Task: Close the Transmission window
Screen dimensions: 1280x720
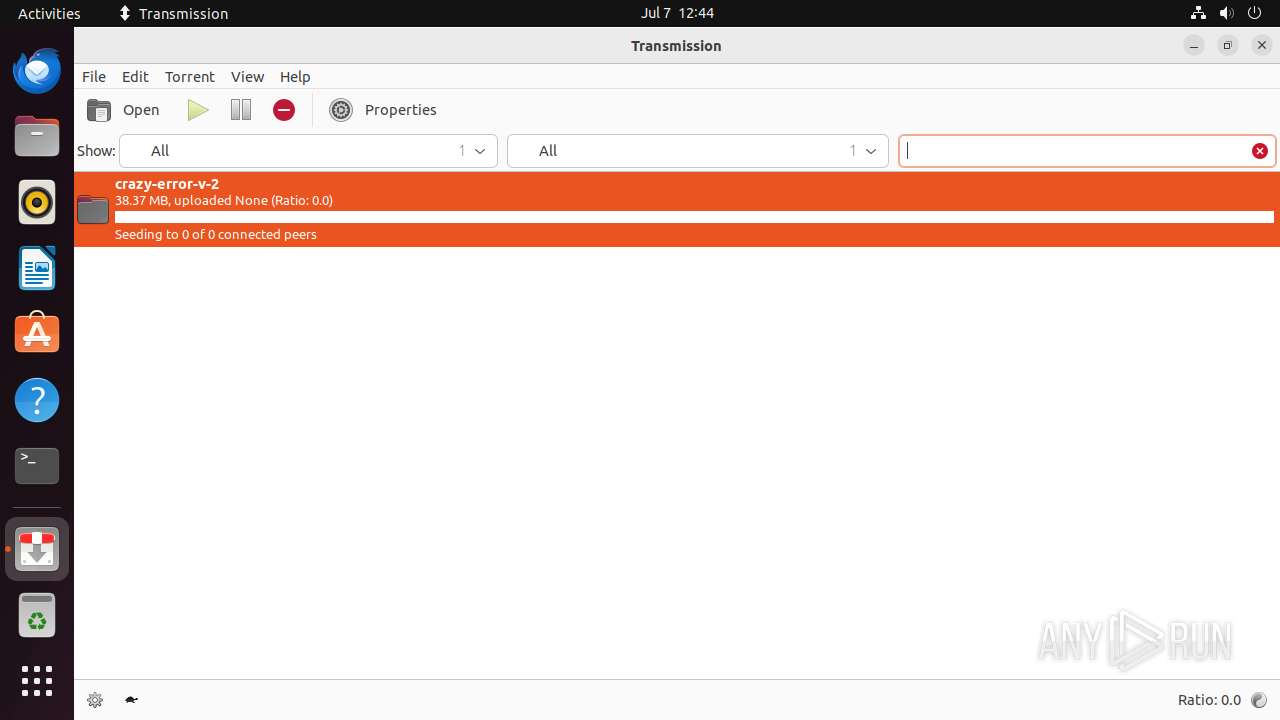Action: (1262, 46)
